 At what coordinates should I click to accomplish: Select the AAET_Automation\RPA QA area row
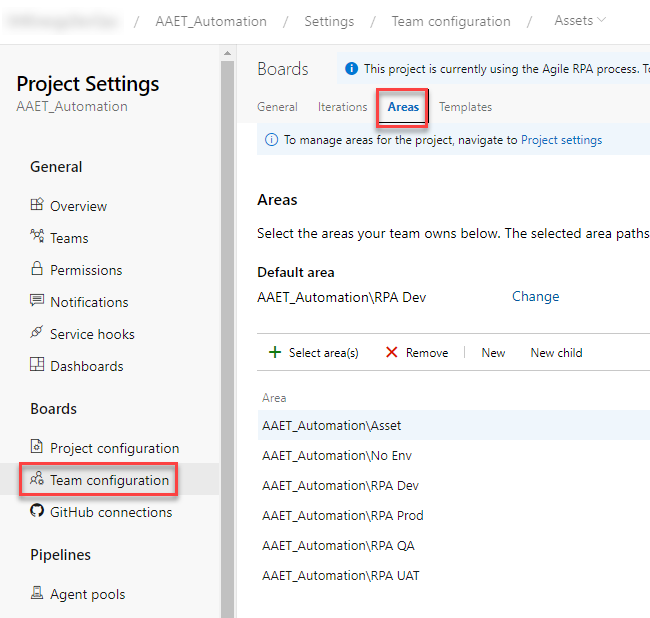pyautogui.click(x=454, y=545)
